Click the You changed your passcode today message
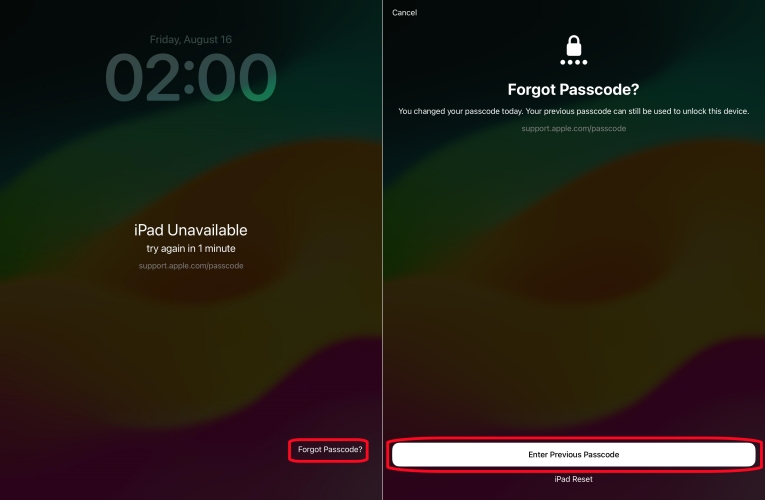765x500 pixels. pos(574,111)
